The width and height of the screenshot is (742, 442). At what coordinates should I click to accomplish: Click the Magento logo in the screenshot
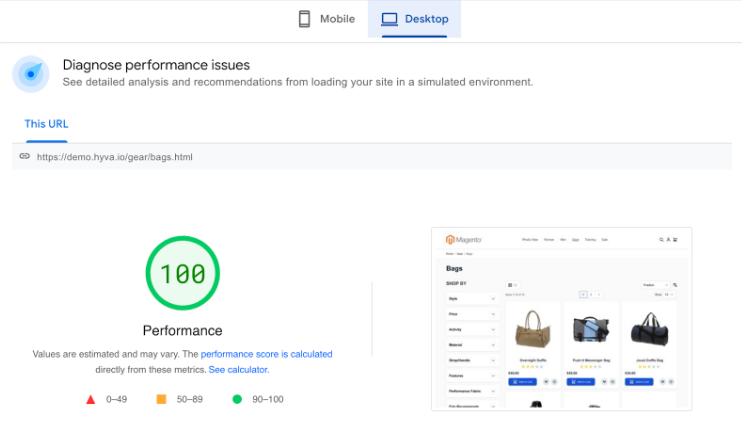click(463, 240)
